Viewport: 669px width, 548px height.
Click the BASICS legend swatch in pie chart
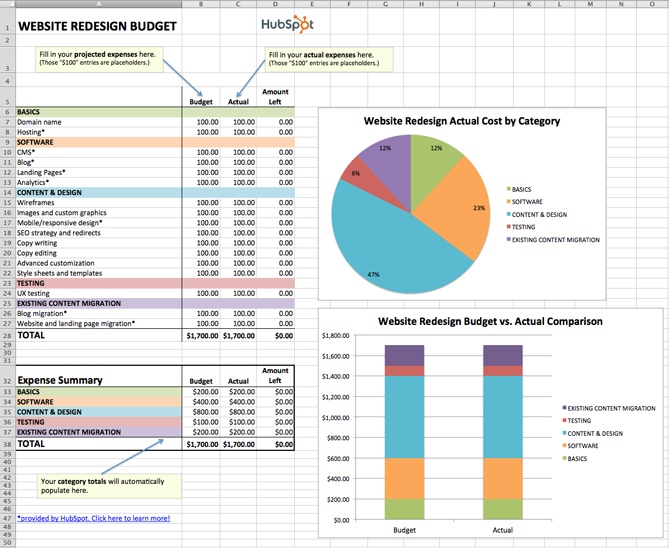pos(510,189)
